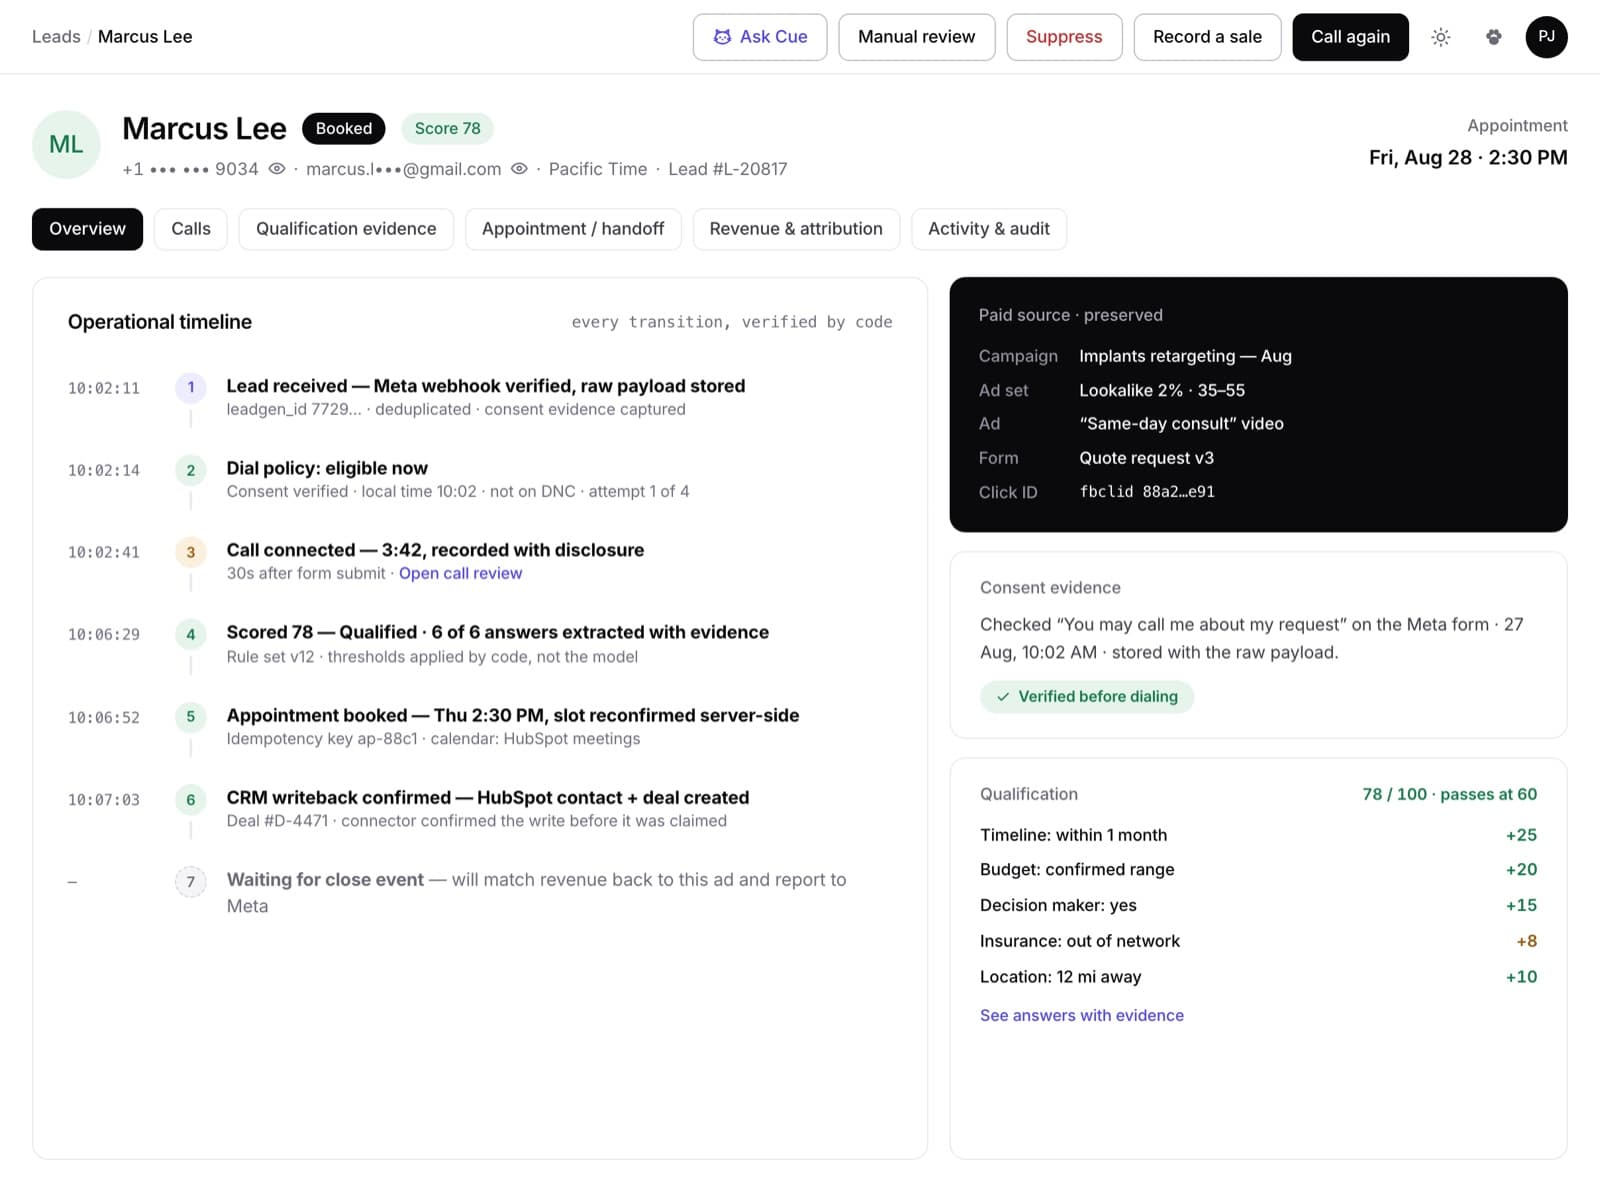1600x1192 pixels.
Task: Open the PJ user avatar menu
Action: [1546, 37]
